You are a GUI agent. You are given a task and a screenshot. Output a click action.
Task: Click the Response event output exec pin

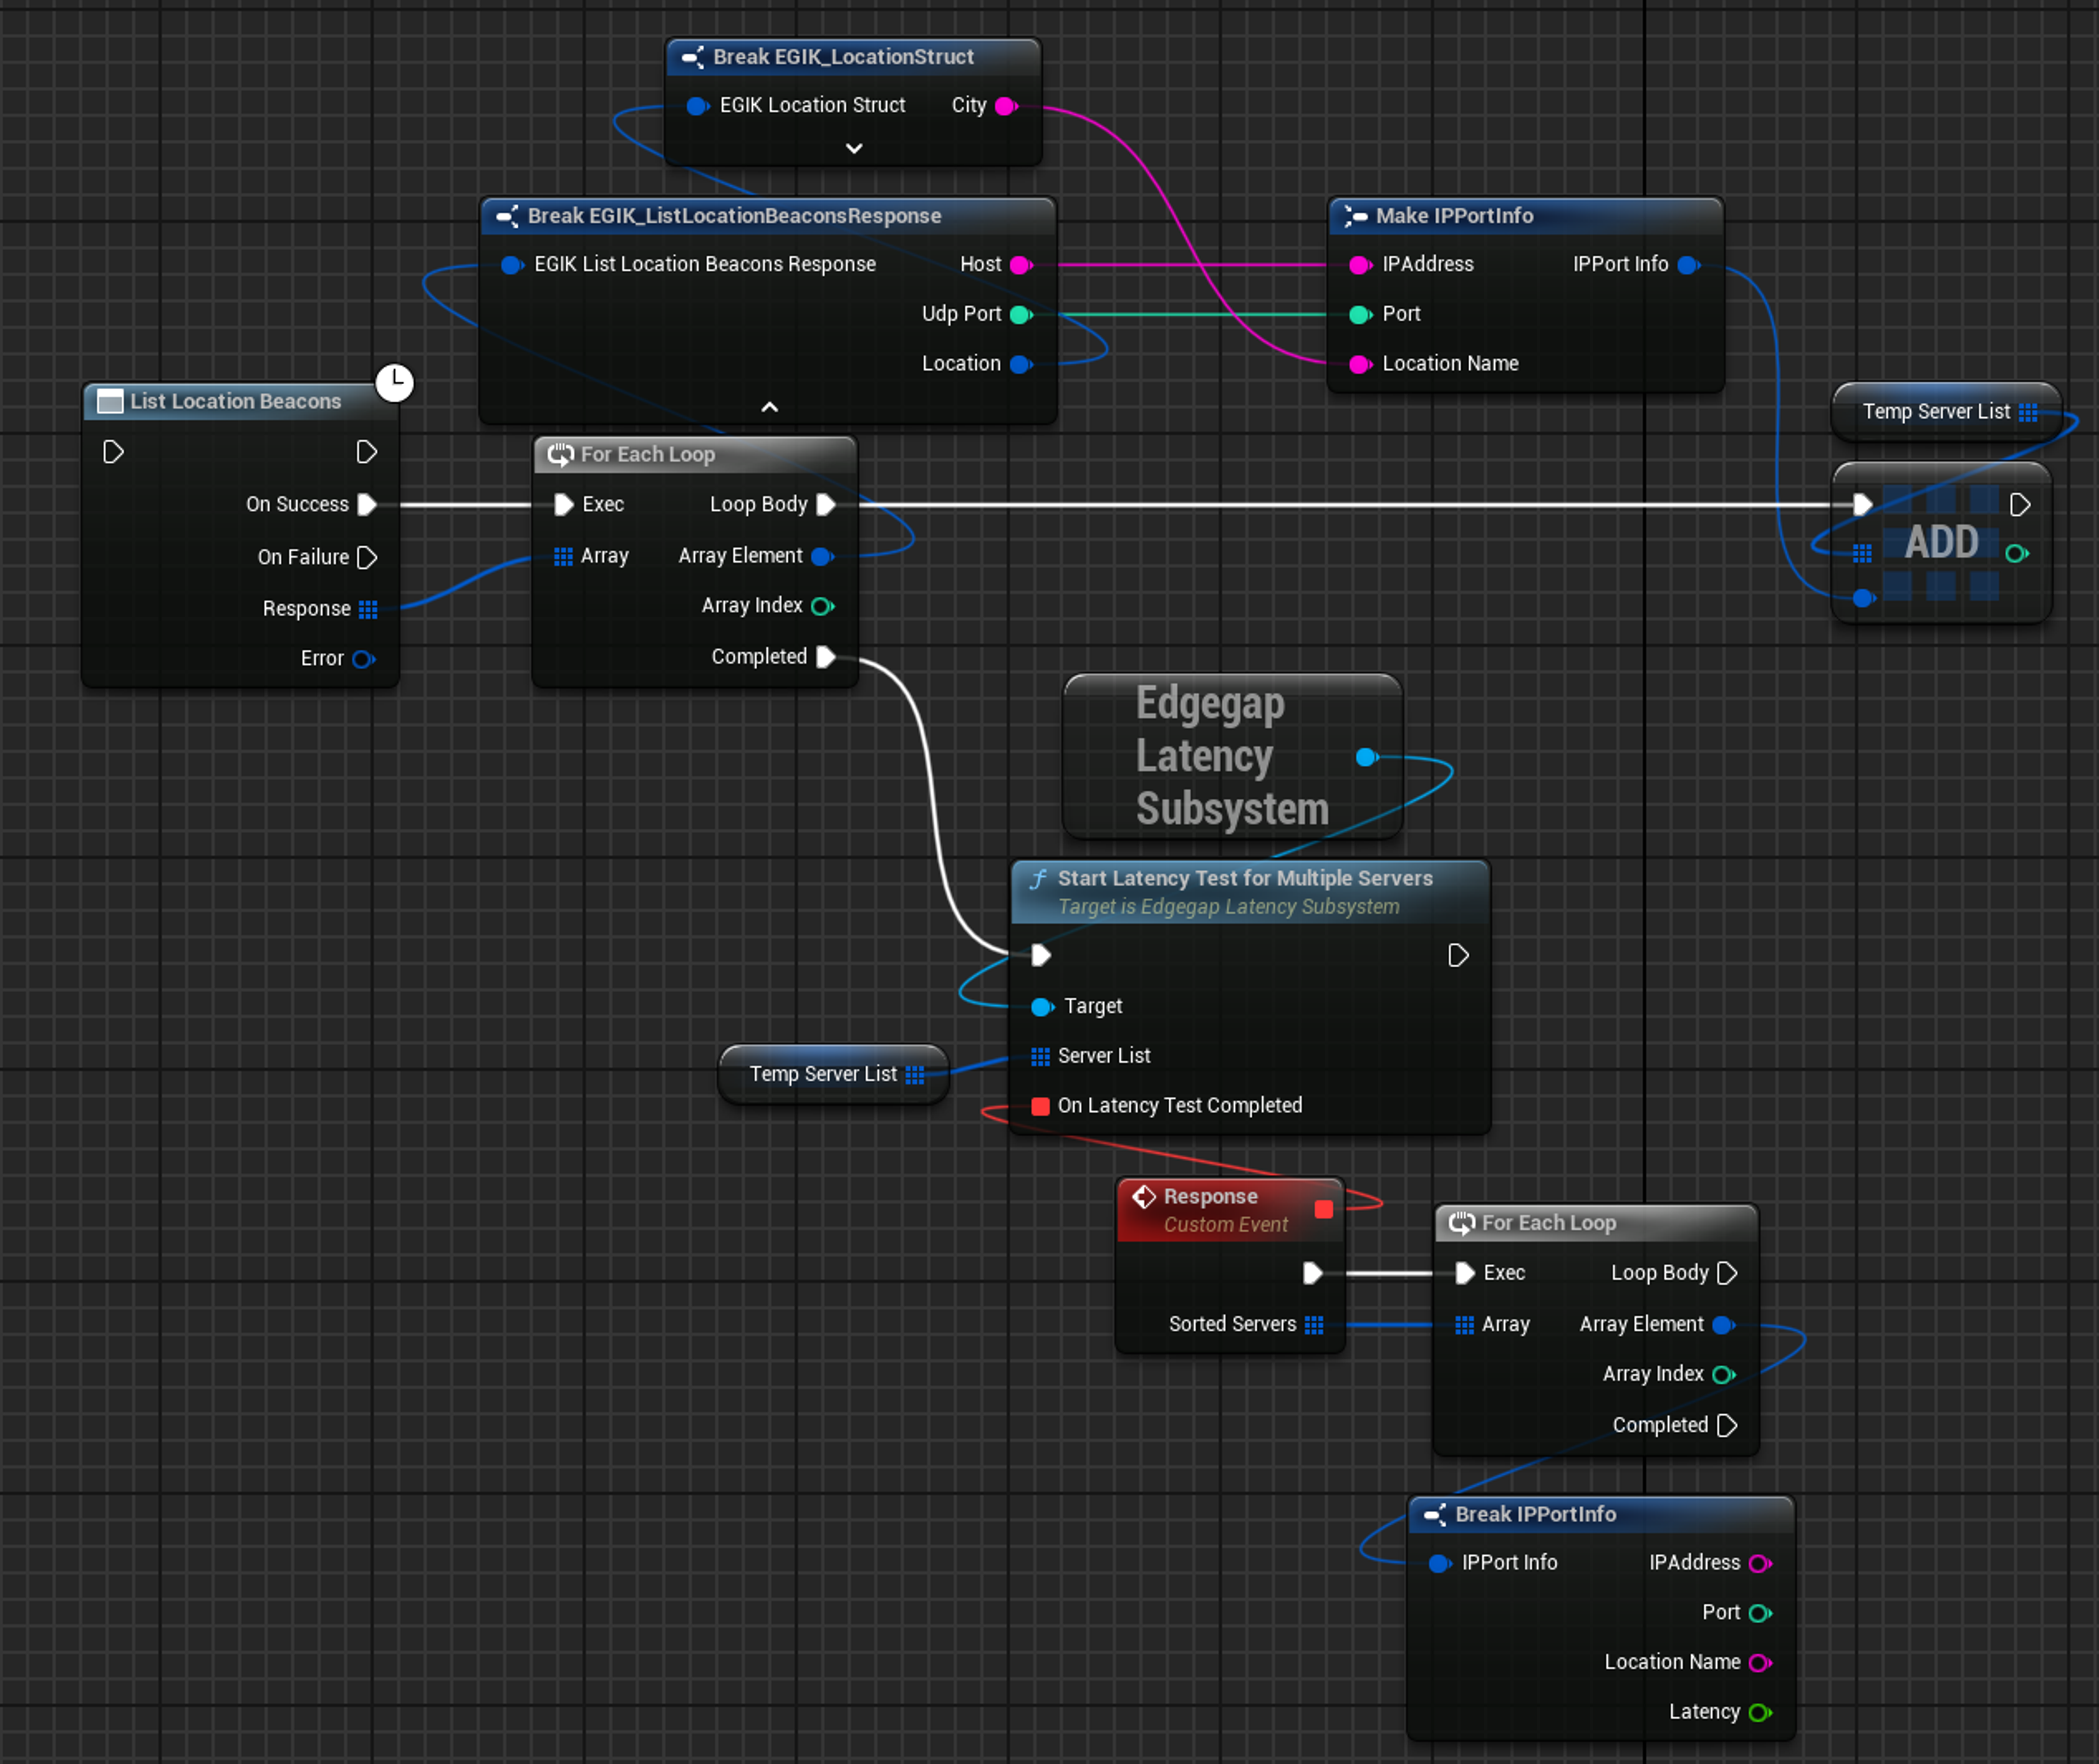tap(1312, 1273)
